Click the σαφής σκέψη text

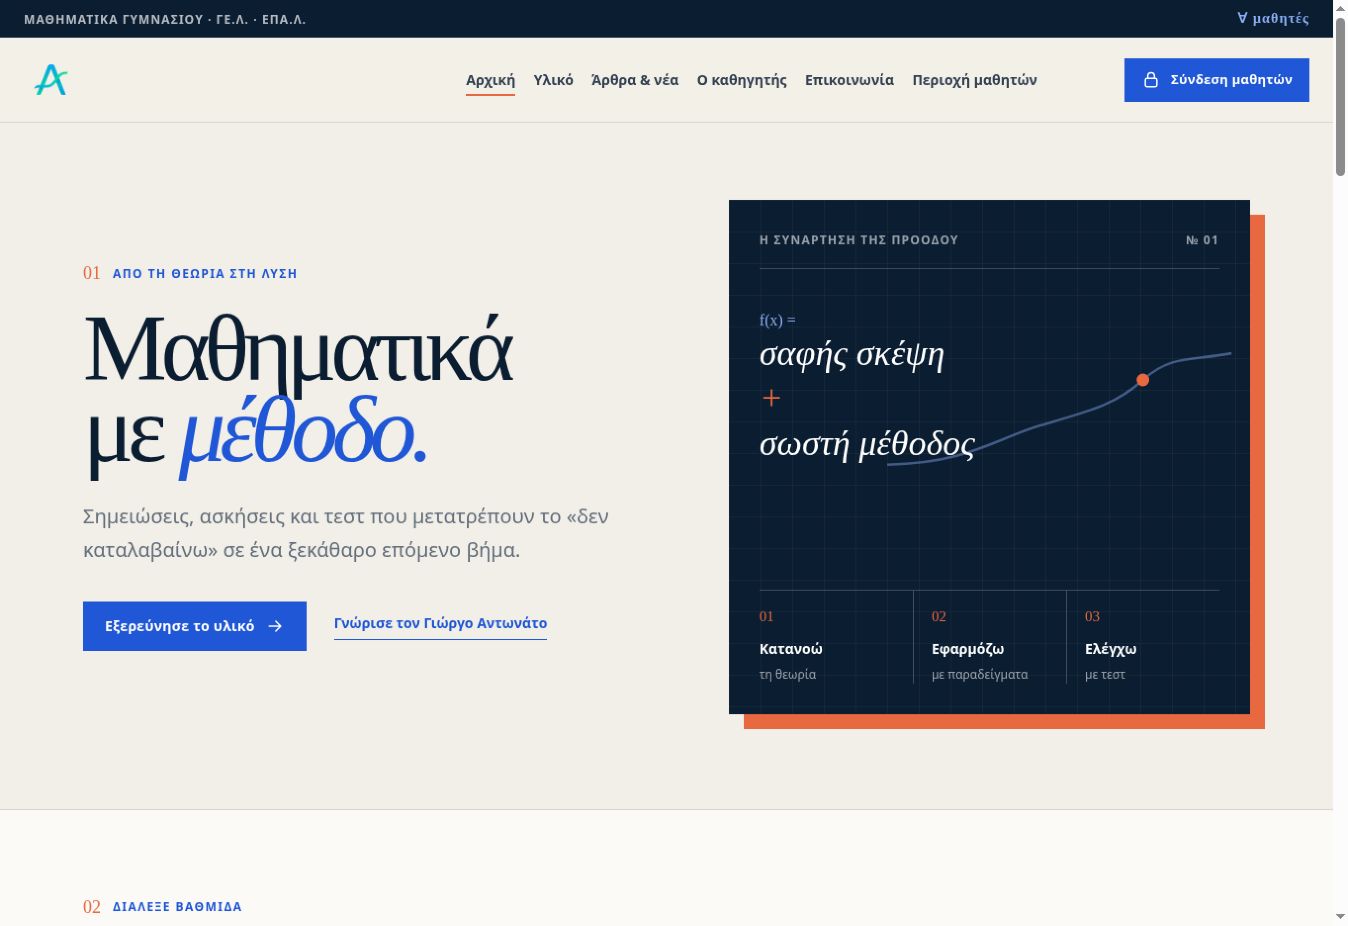coord(851,354)
